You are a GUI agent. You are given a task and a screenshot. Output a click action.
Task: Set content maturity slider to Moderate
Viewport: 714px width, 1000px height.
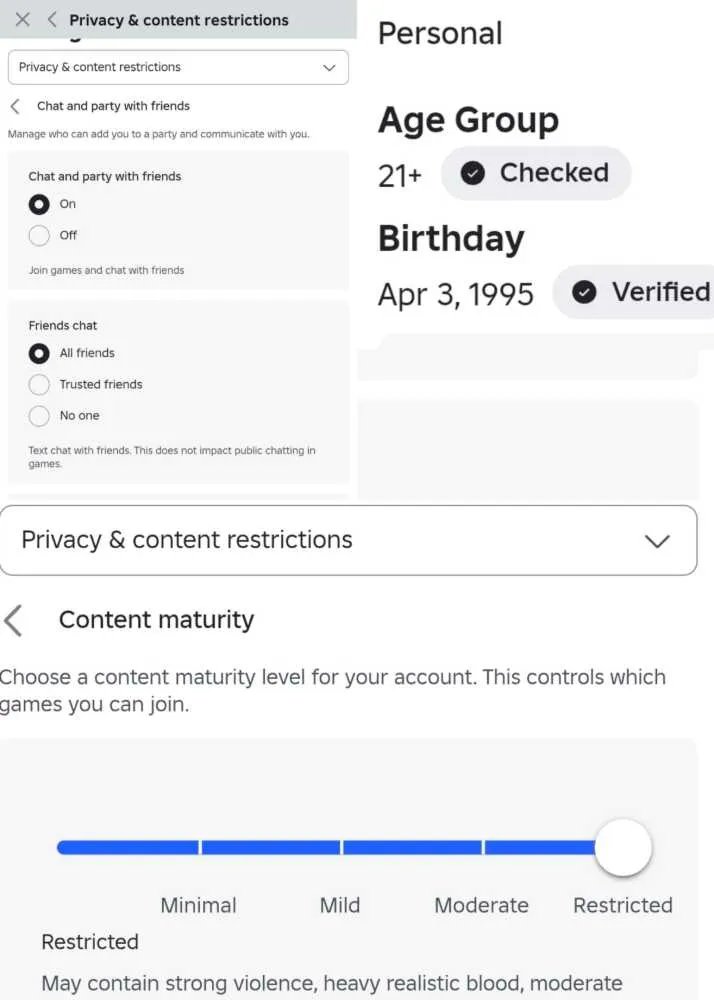pos(483,847)
